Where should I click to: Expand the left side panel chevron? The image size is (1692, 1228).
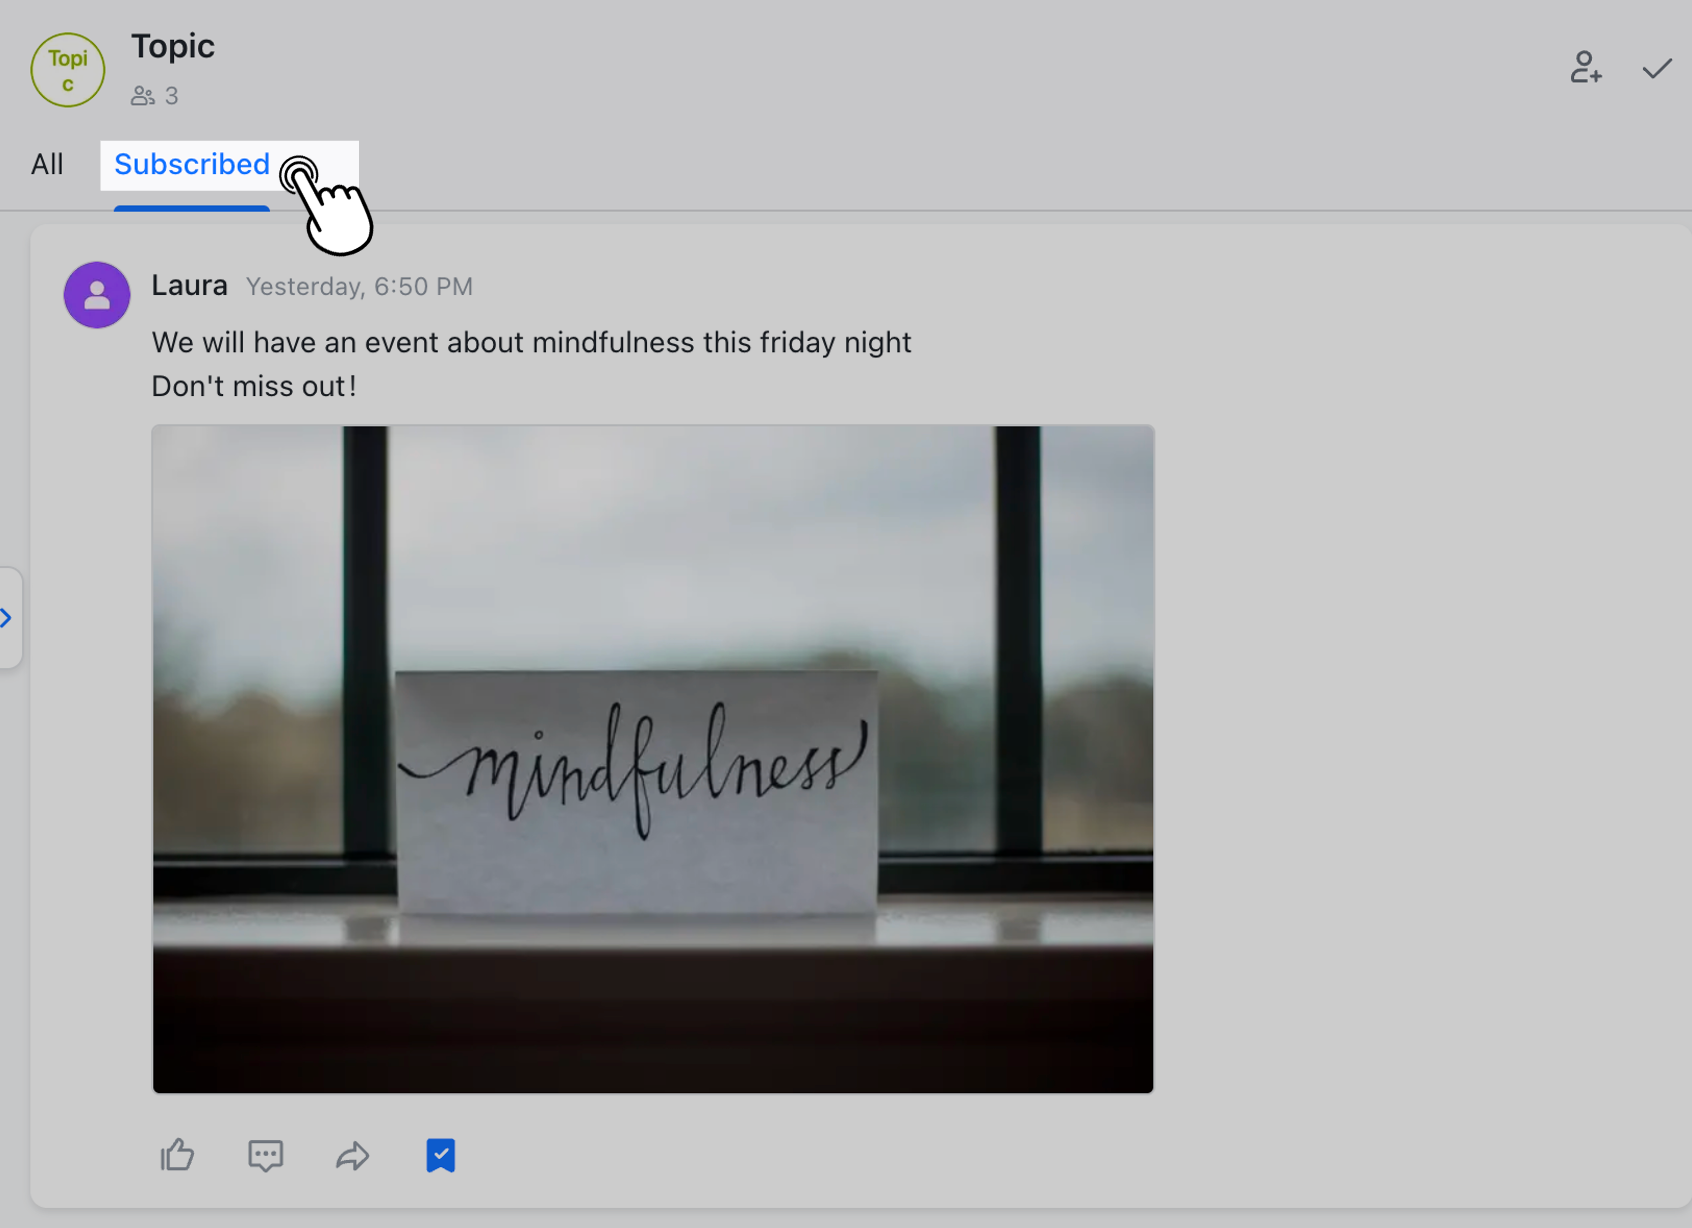(8, 617)
